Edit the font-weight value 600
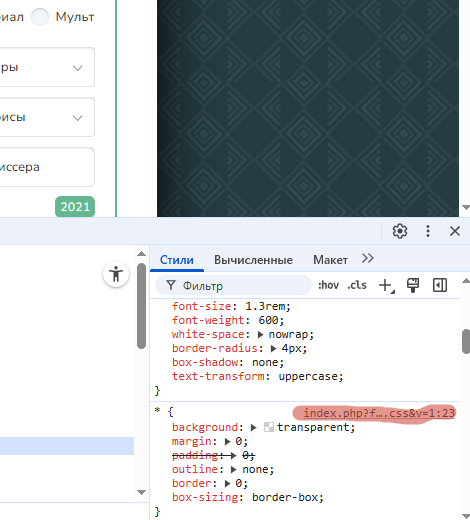The height and width of the screenshot is (520, 470). [268, 320]
